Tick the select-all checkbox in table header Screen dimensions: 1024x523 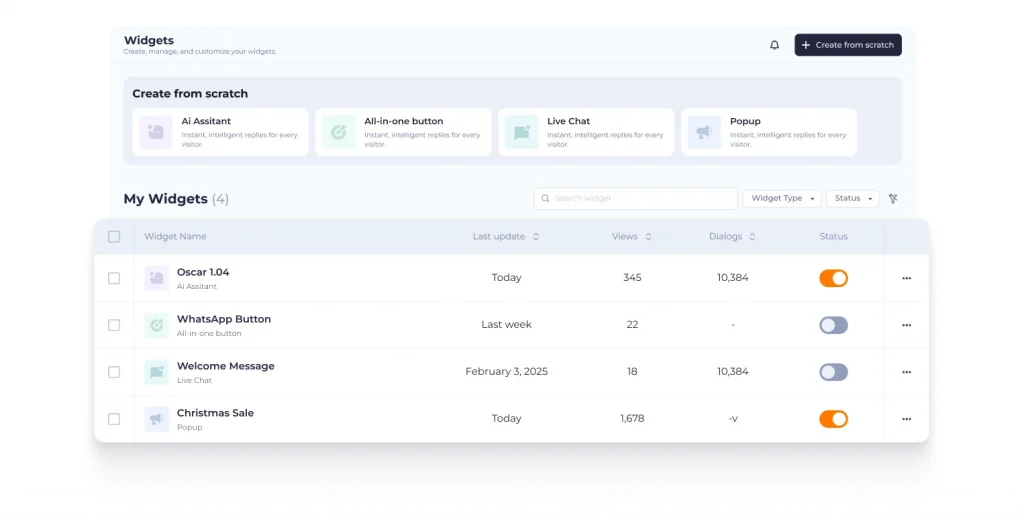click(114, 237)
